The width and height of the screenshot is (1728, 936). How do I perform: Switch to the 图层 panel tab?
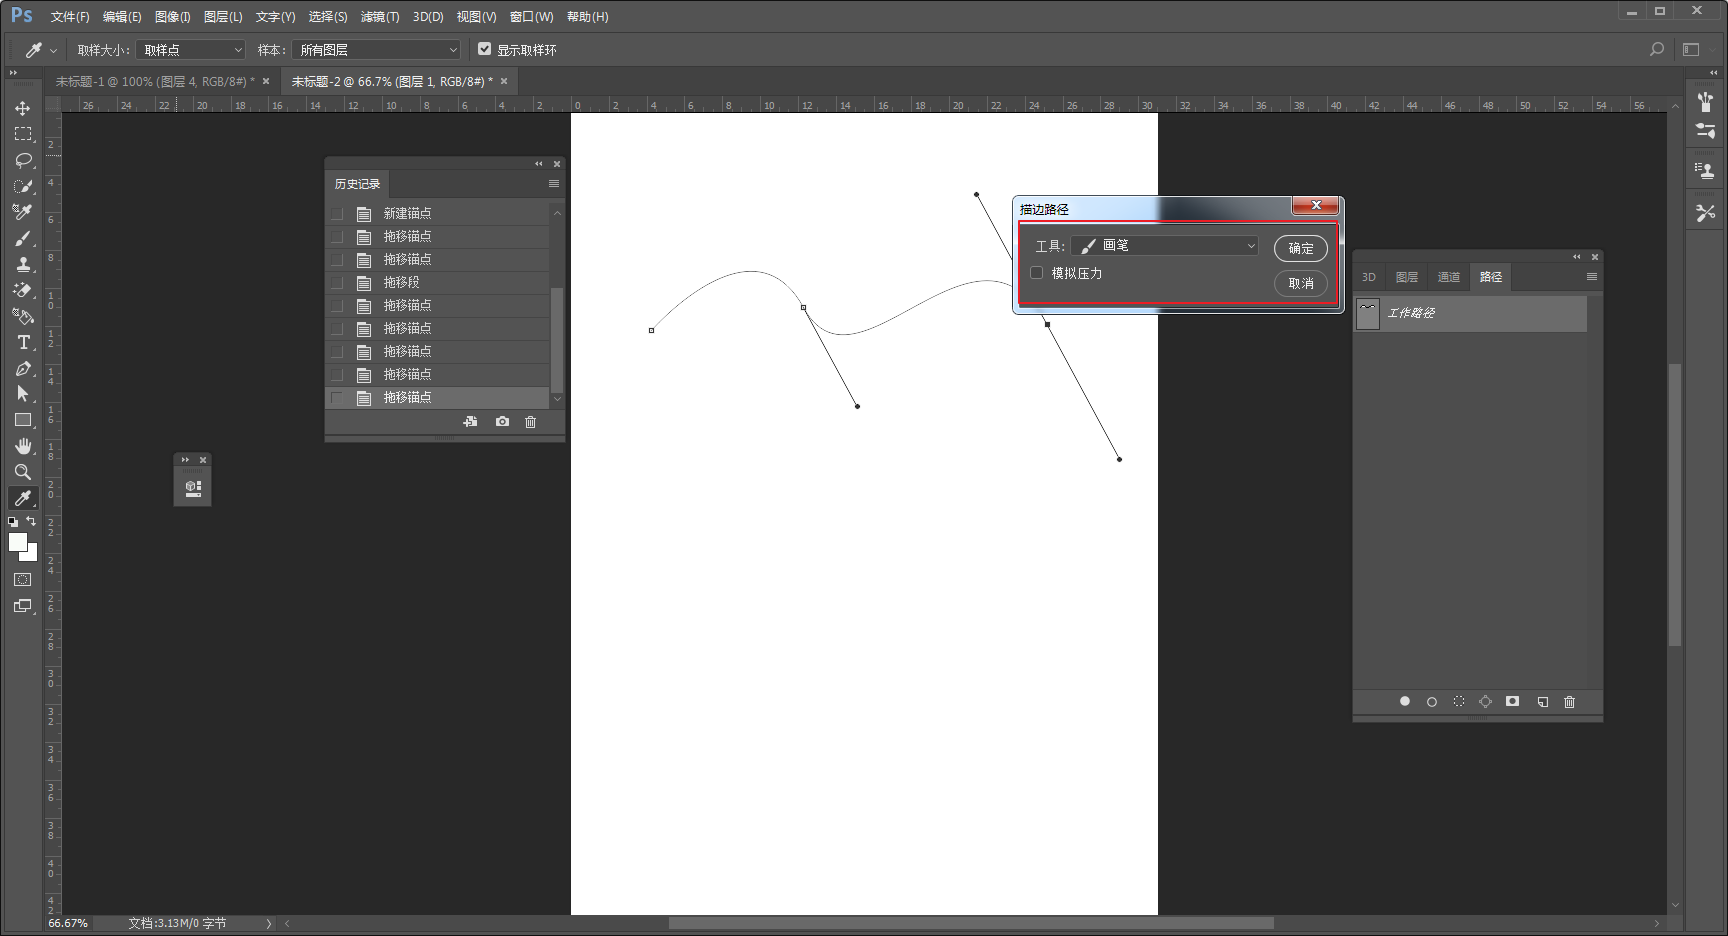(1407, 277)
